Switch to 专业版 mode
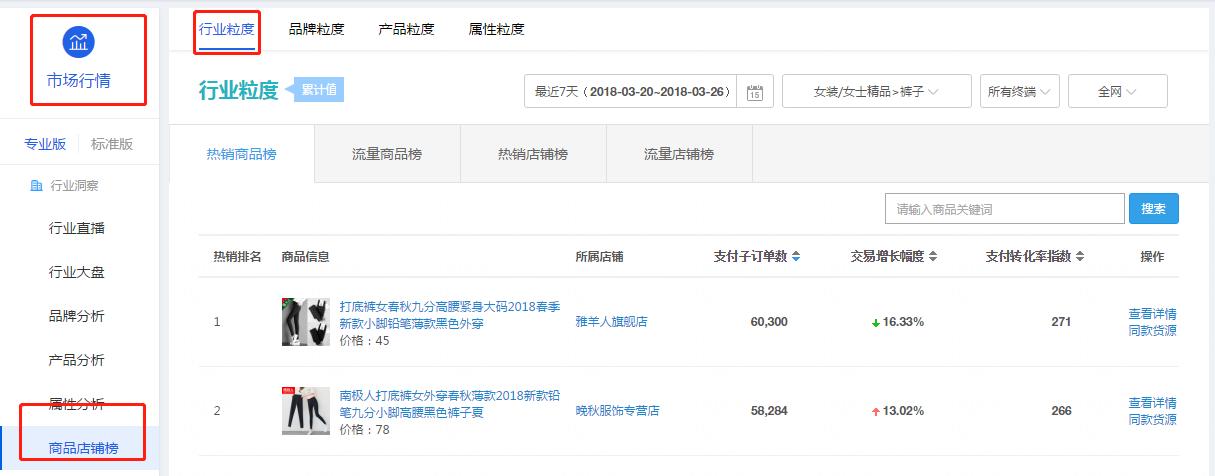 pyautogui.click(x=45, y=144)
